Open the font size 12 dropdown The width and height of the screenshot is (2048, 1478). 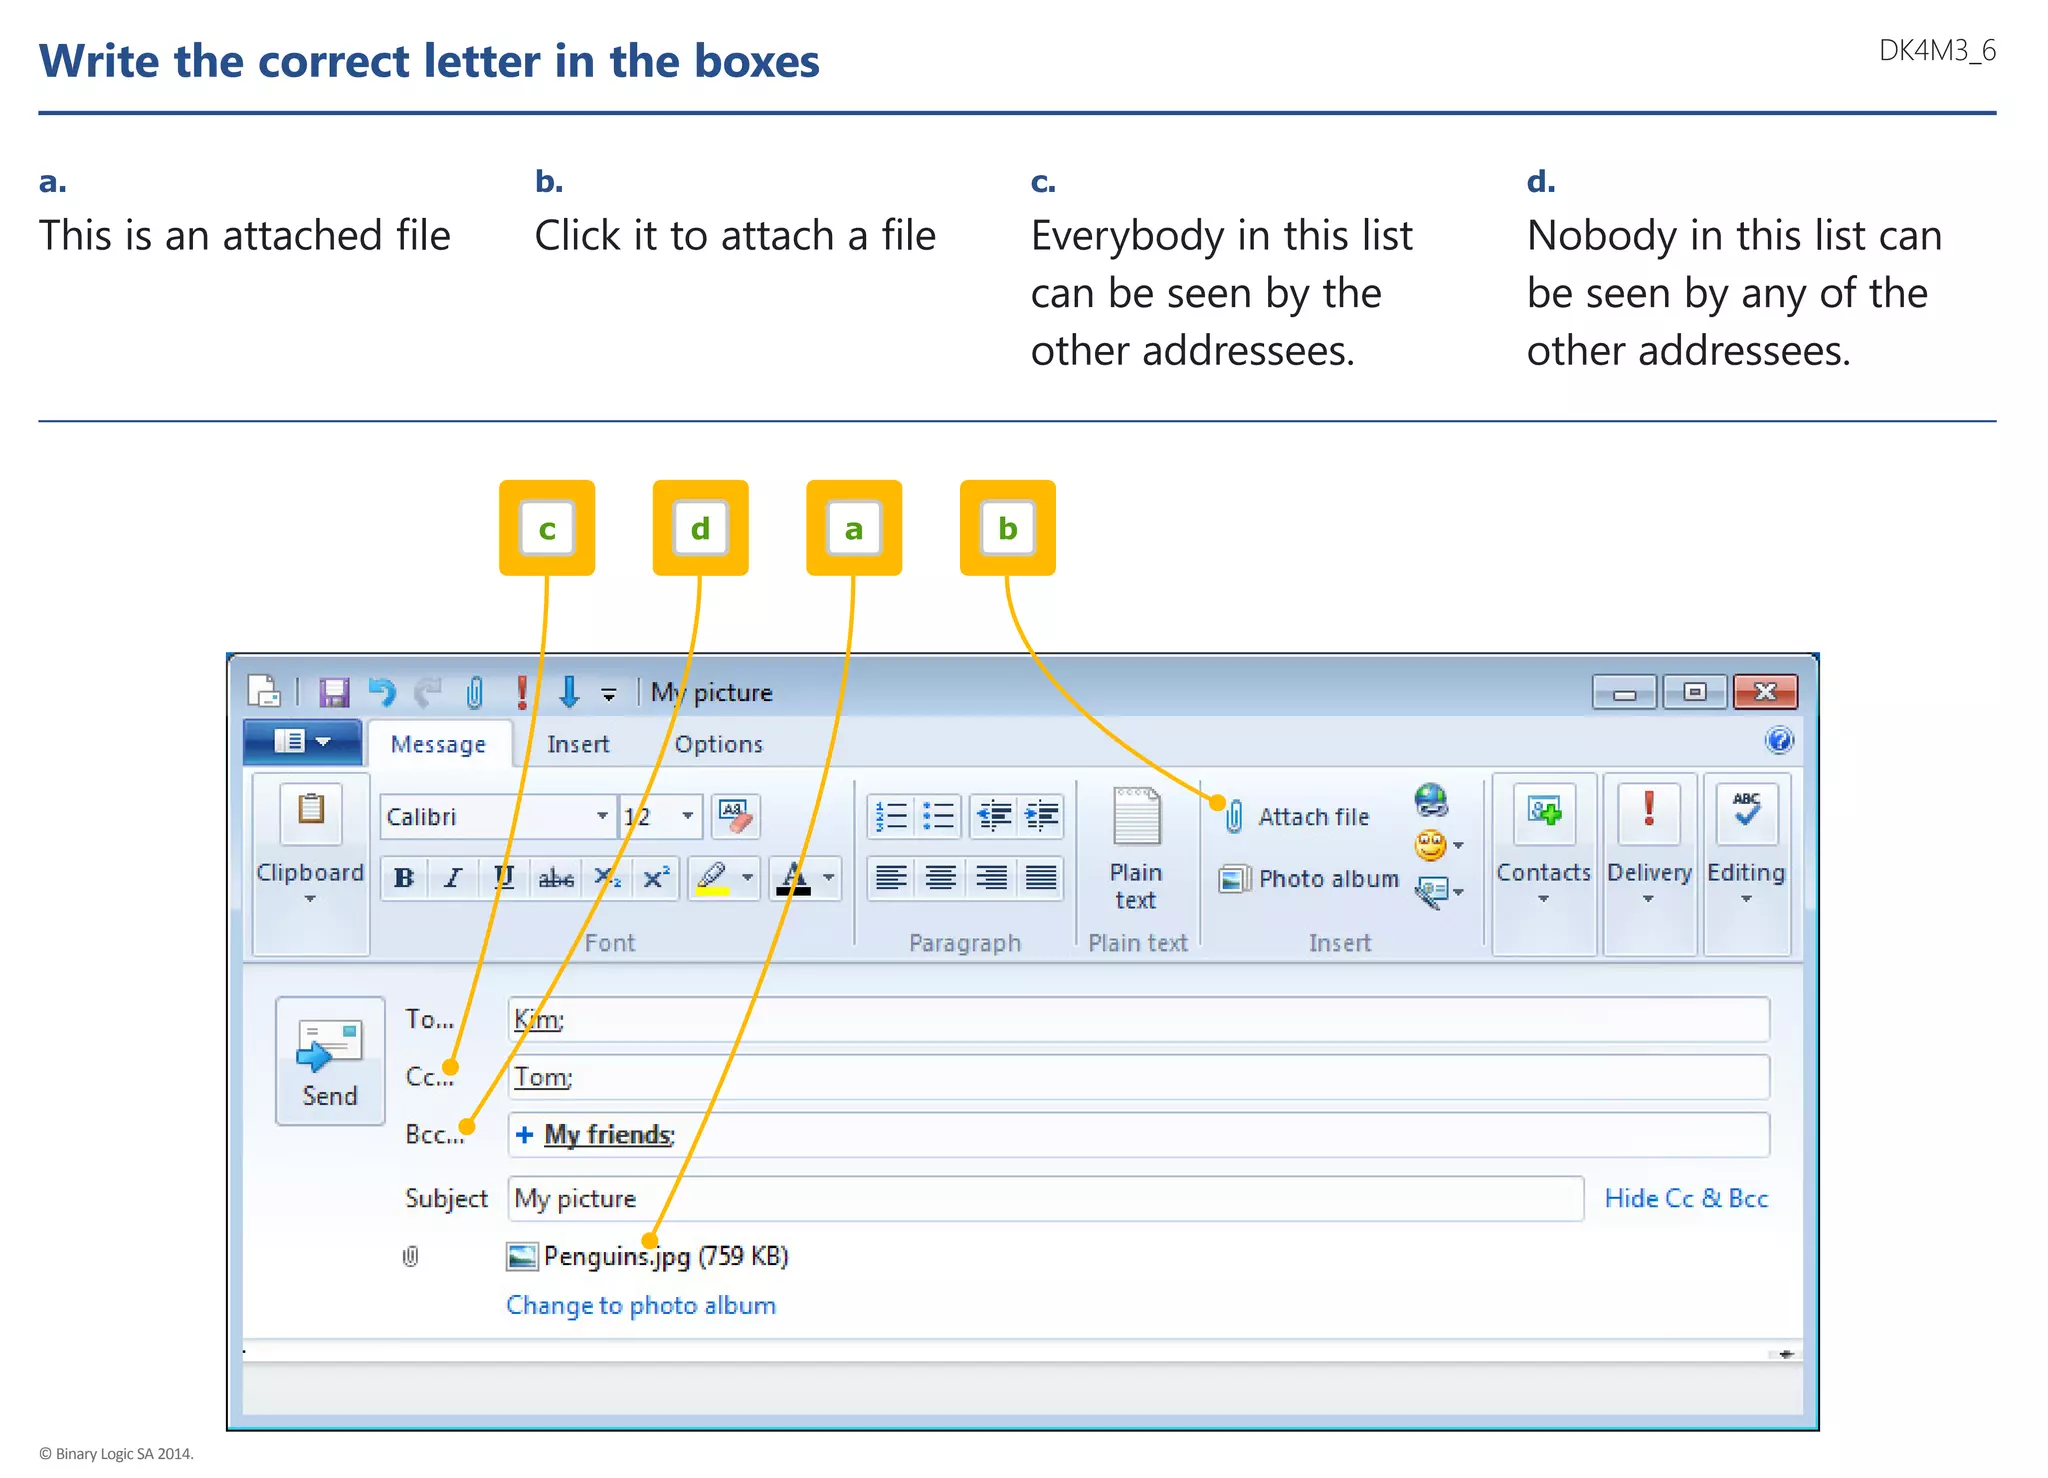(x=687, y=816)
